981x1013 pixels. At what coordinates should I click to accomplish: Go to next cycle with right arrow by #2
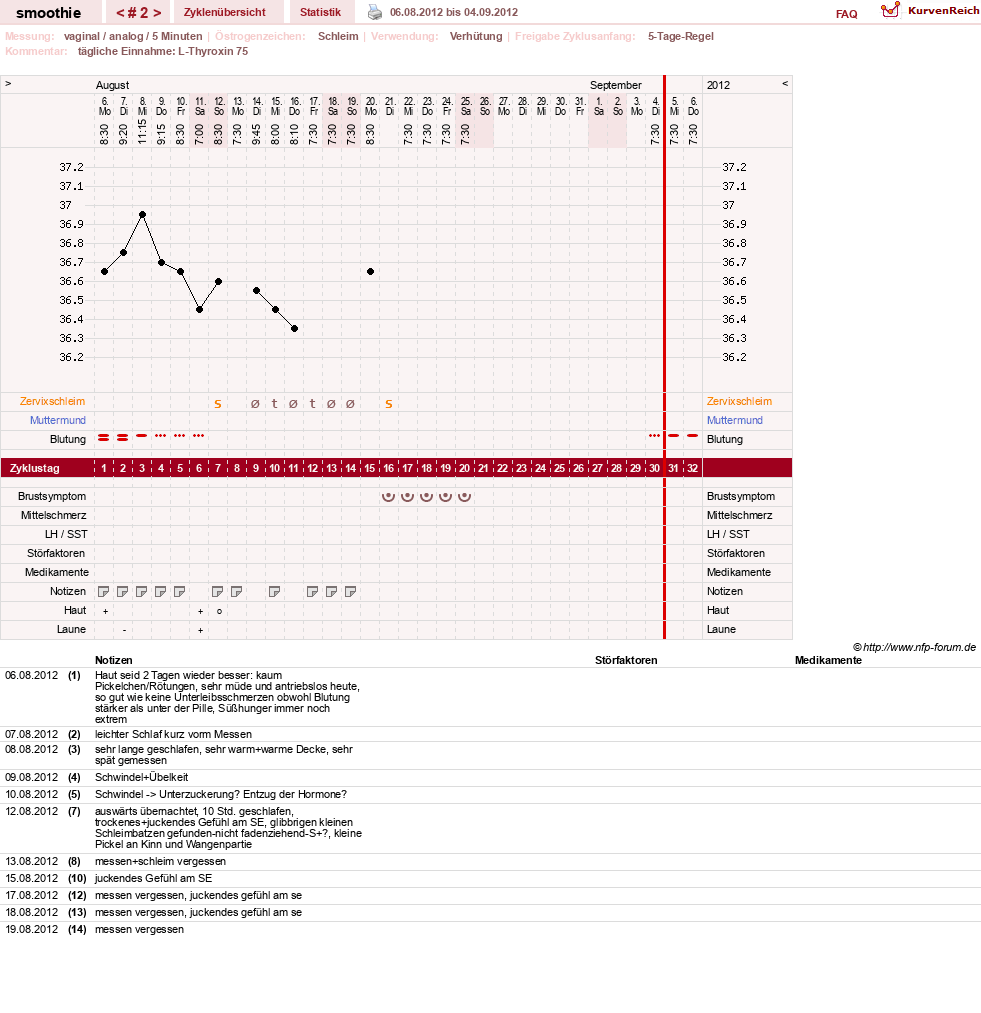pyautogui.click(x=157, y=12)
